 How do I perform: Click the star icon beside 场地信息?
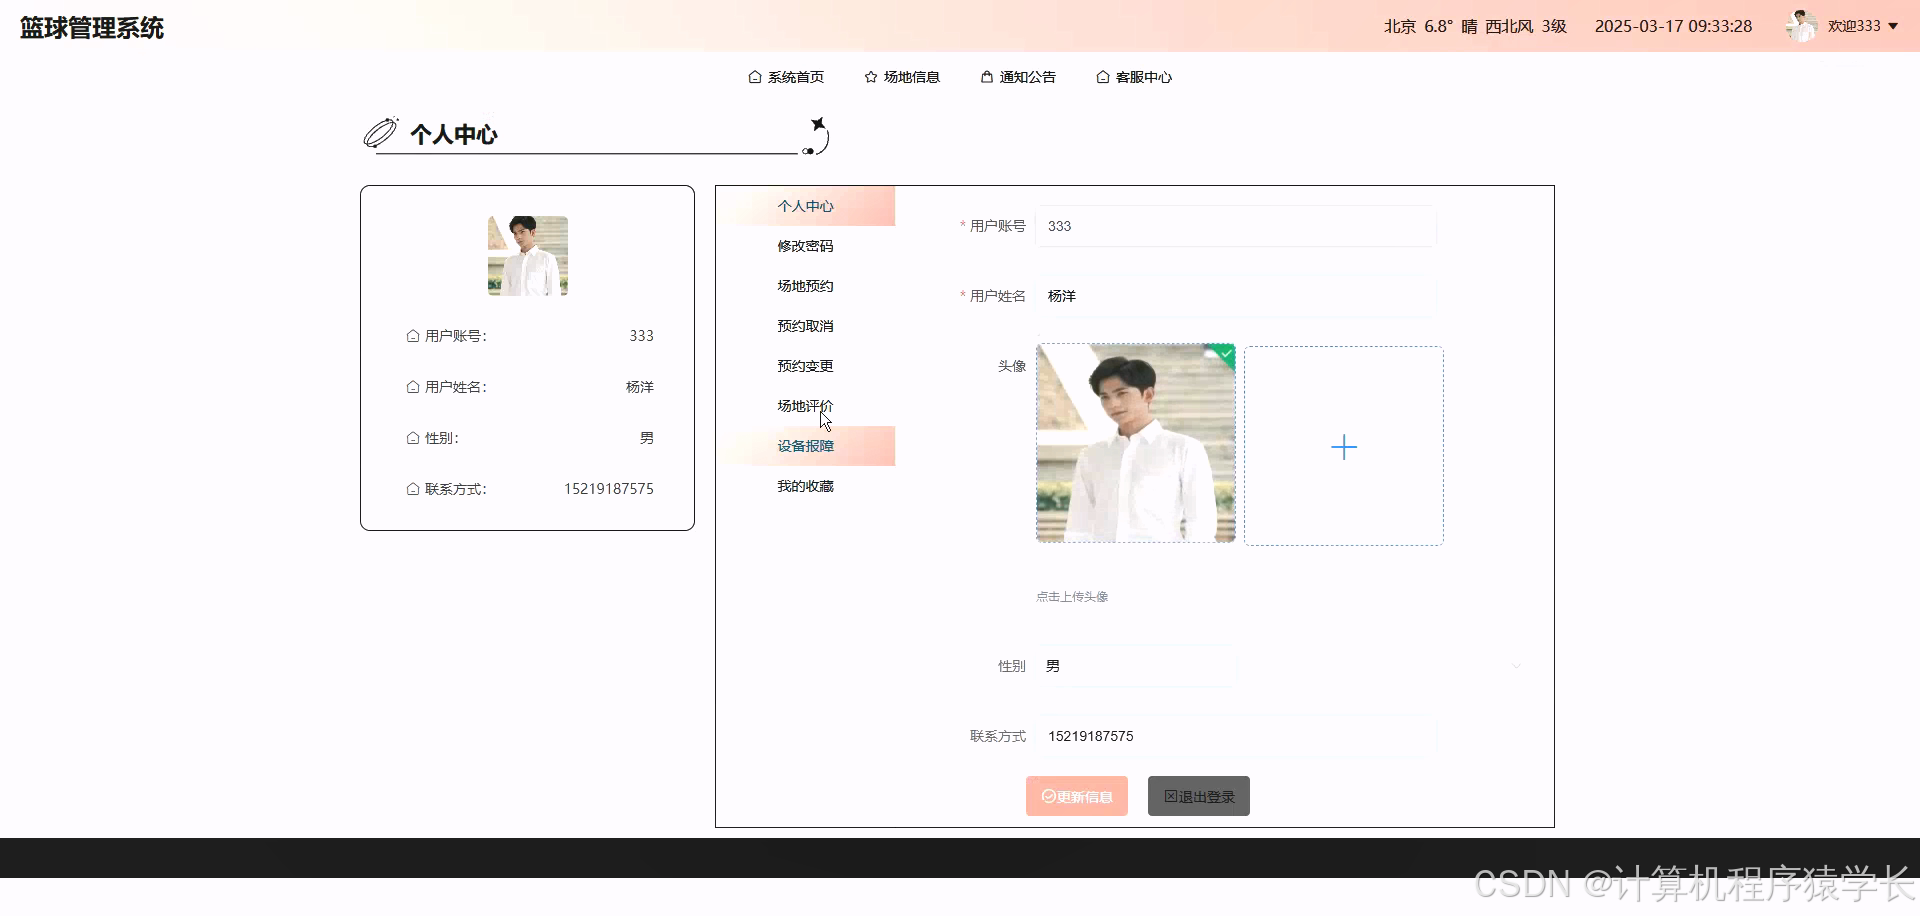pos(868,77)
